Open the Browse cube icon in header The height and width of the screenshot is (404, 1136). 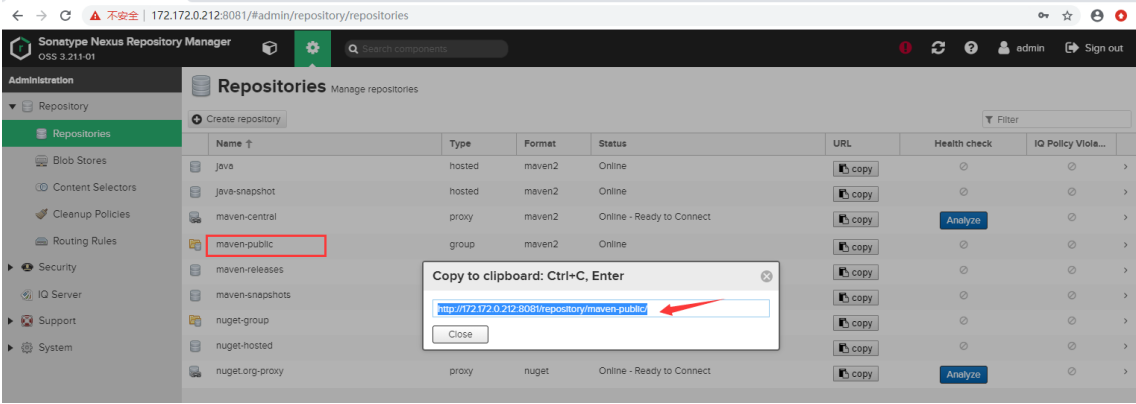coord(270,48)
